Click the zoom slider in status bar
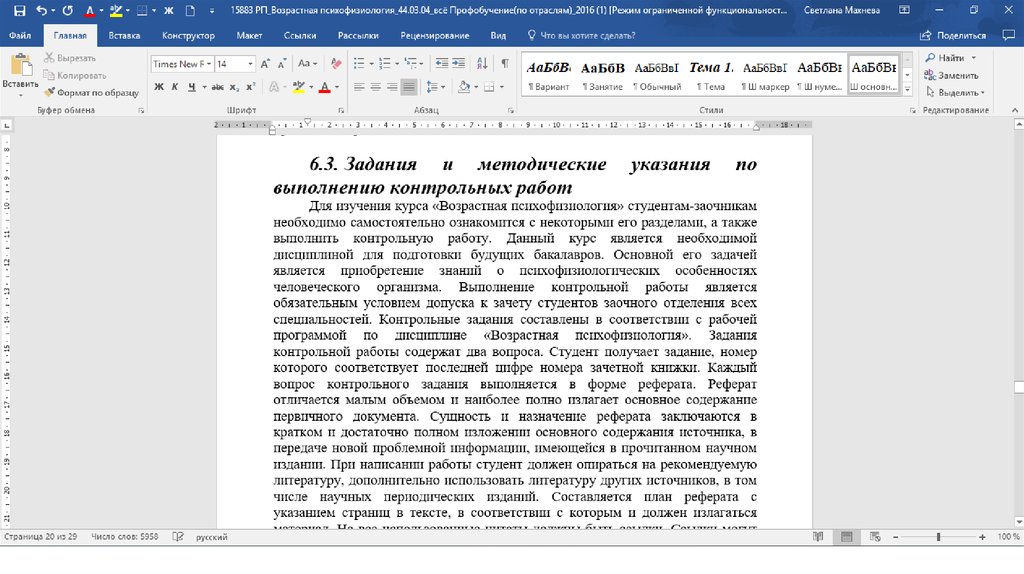The width and height of the screenshot is (1024, 574). (x=937, y=537)
